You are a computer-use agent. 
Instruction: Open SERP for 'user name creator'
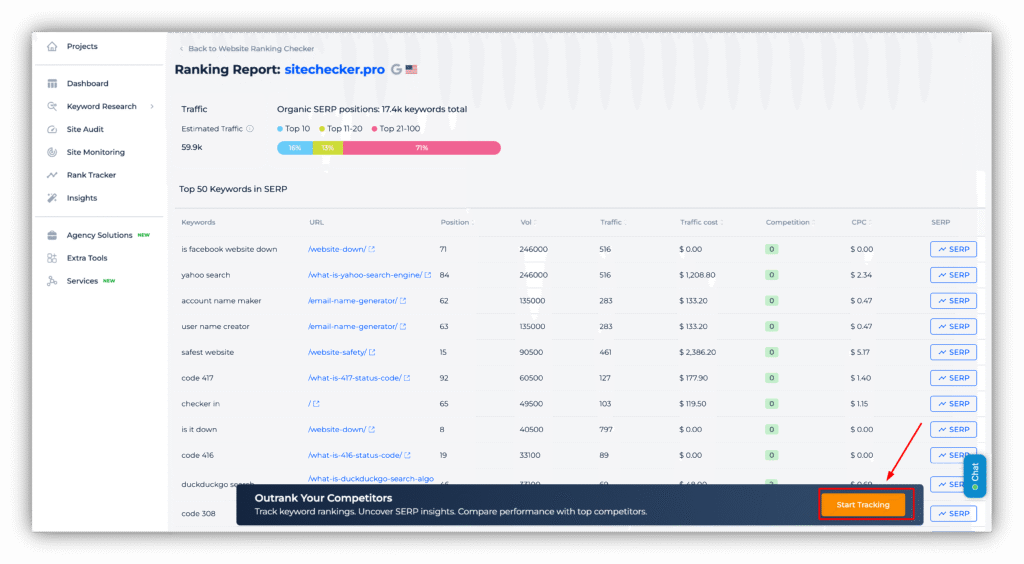pos(953,326)
